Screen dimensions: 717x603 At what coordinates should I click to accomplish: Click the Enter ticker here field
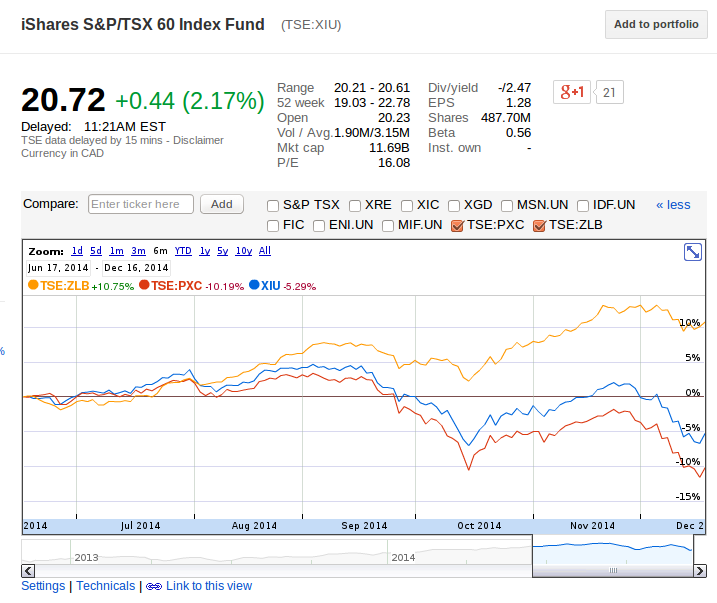[141, 204]
